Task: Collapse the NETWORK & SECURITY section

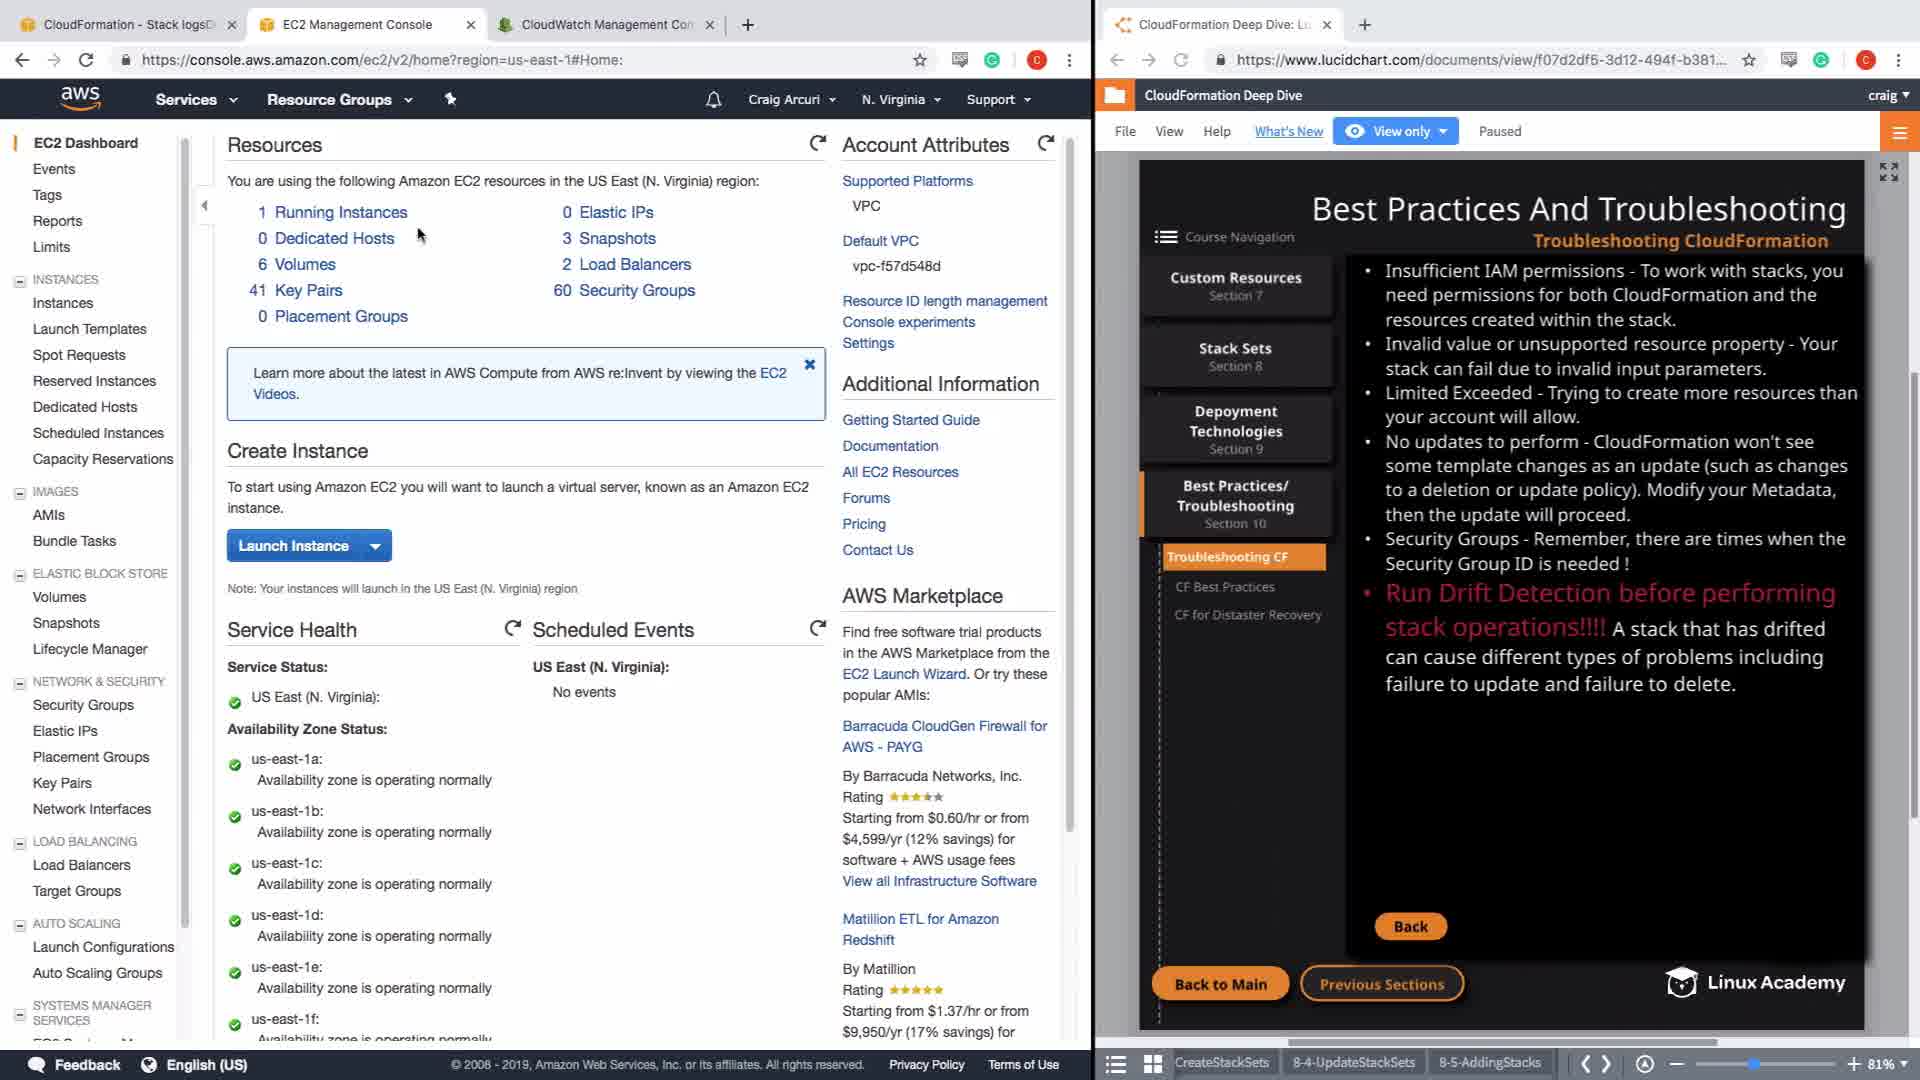Action: [x=19, y=683]
